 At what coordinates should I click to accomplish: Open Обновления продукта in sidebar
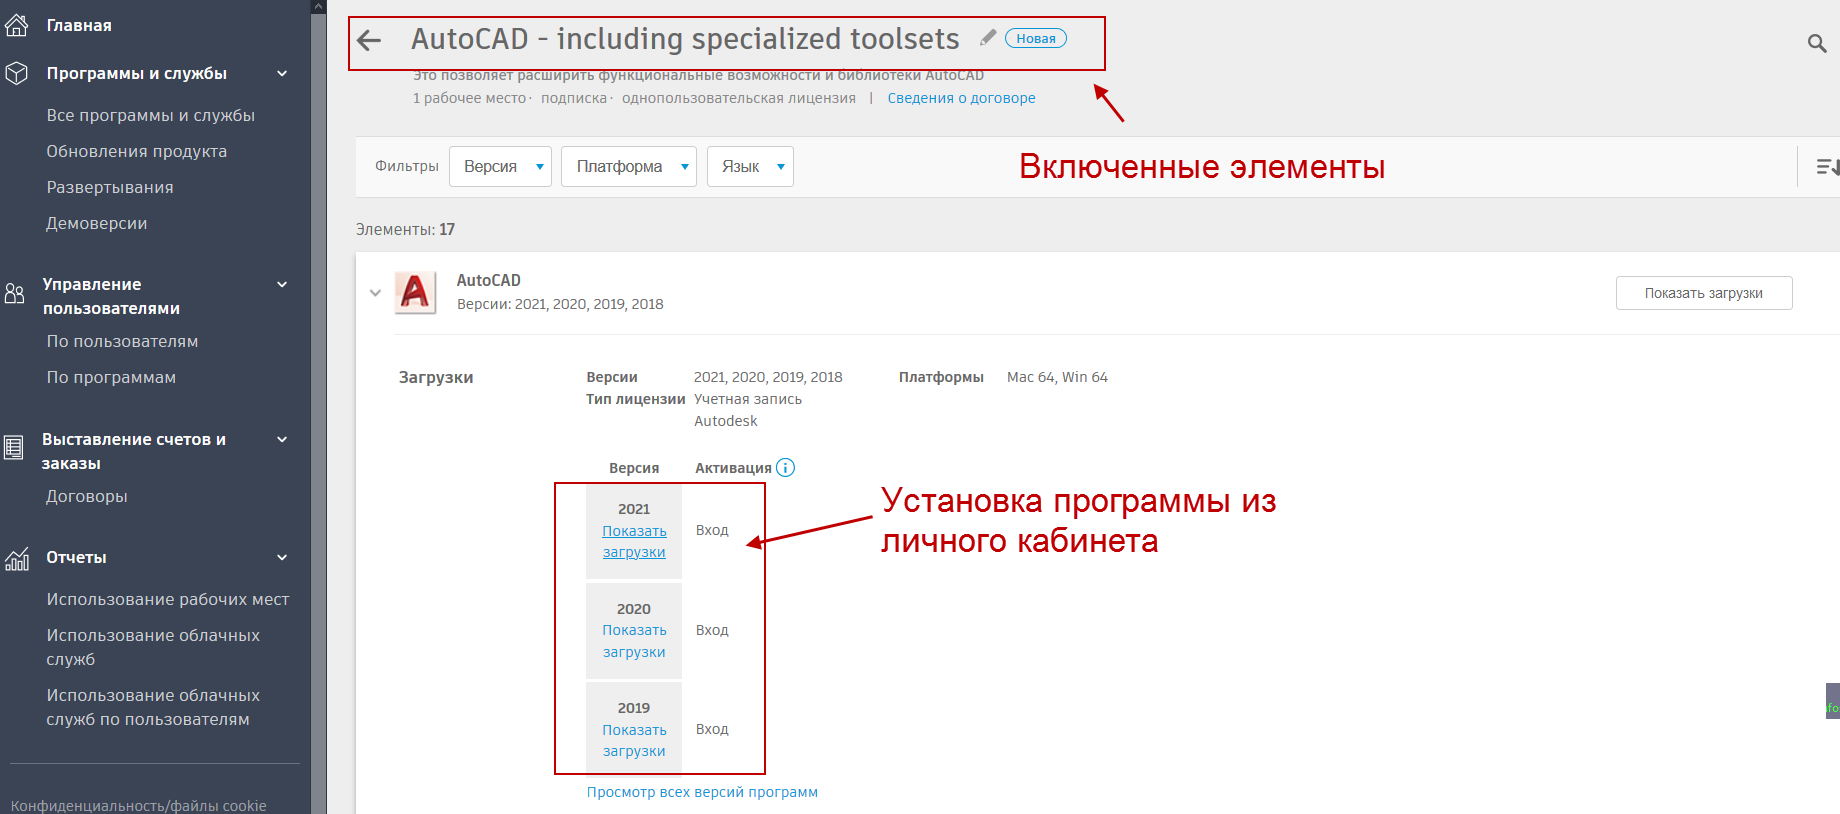[136, 152]
